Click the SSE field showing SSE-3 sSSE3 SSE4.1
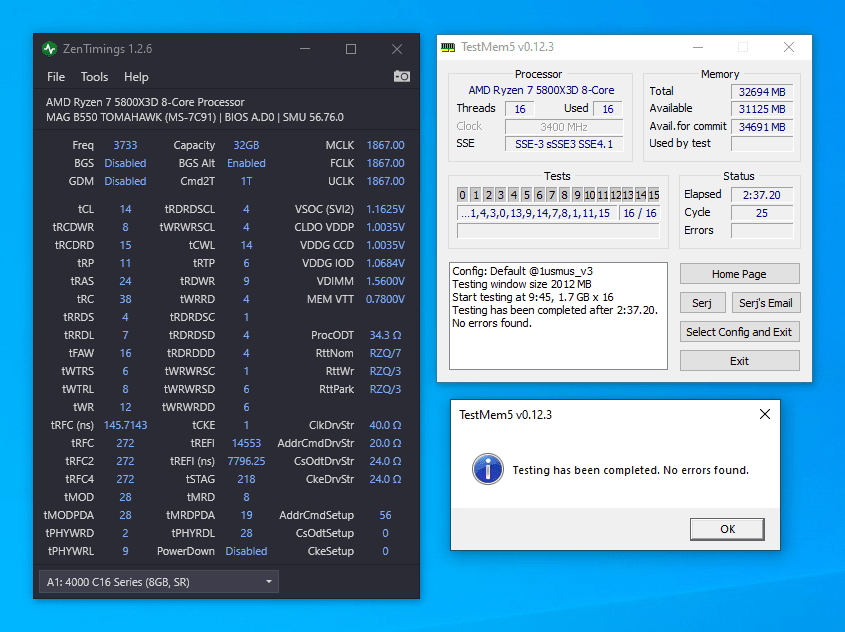 pos(564,144)
